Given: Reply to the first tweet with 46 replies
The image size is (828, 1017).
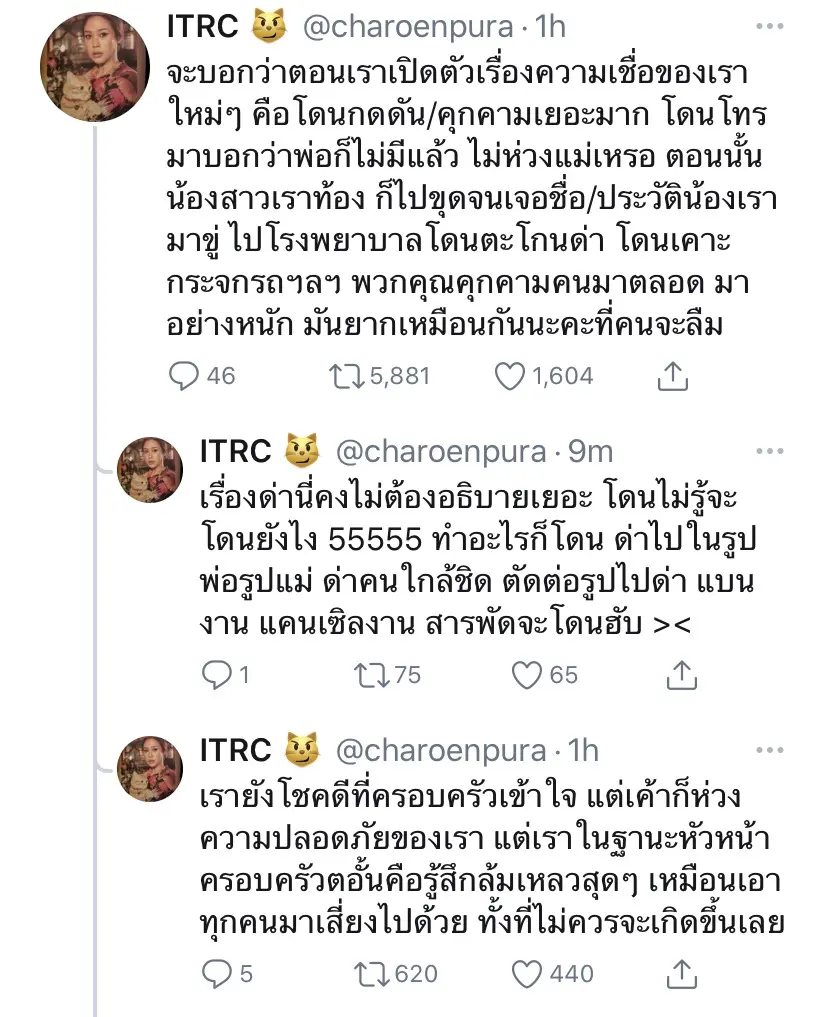Looking at the screenshot, I should pyautogui.click(x=186, y=376).
